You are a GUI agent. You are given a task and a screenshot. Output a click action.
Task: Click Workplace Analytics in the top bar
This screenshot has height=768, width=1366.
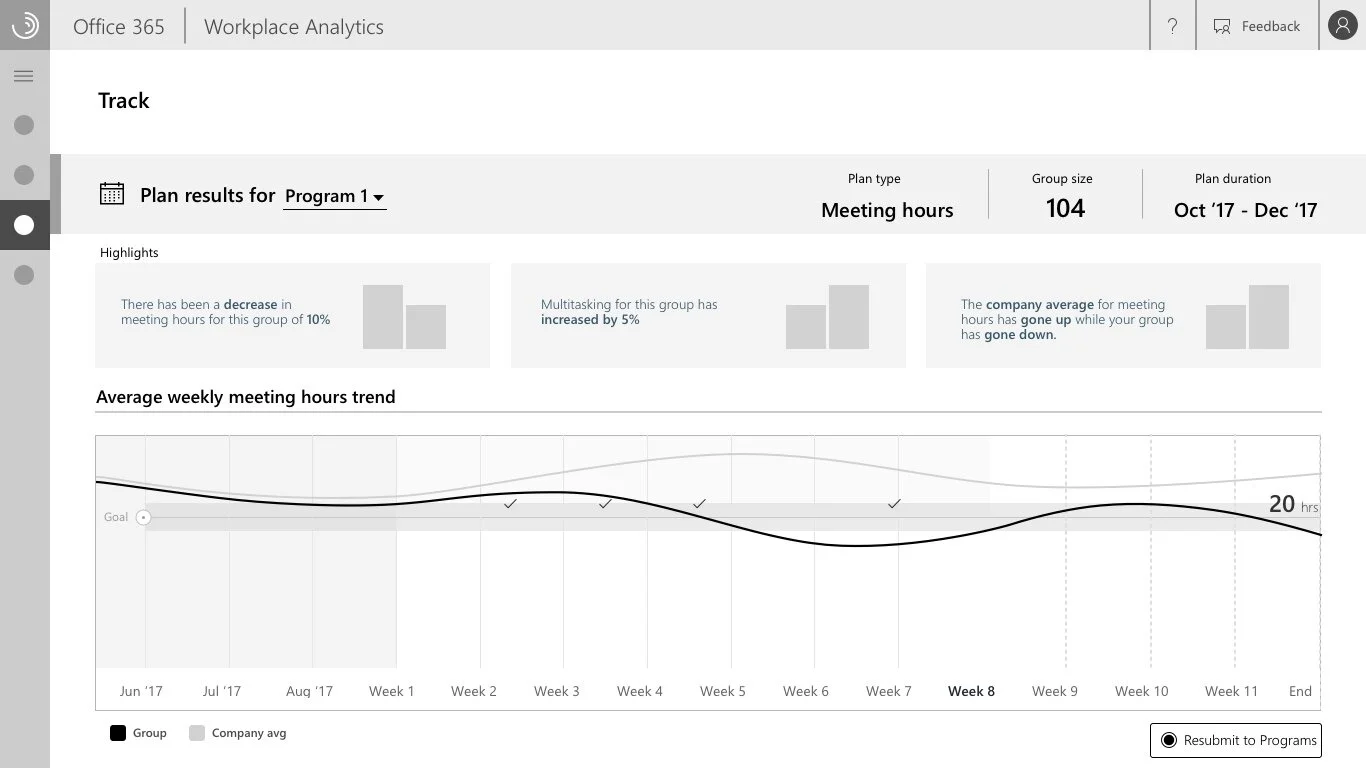293,26
